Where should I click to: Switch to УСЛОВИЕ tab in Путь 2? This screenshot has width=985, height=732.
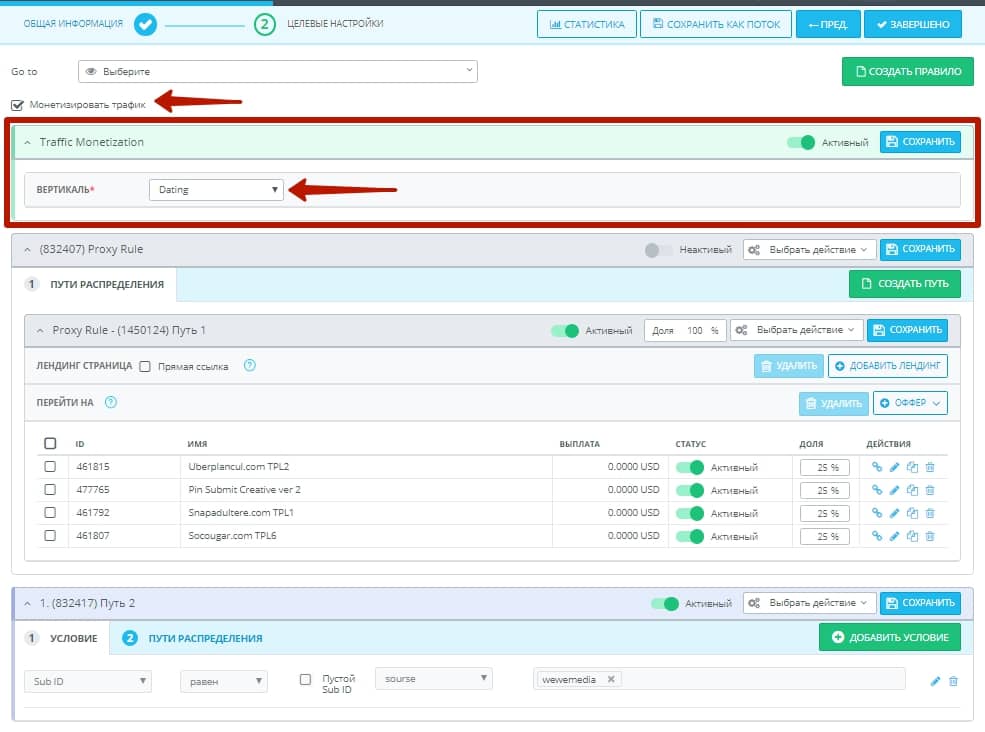pos(62,638)
